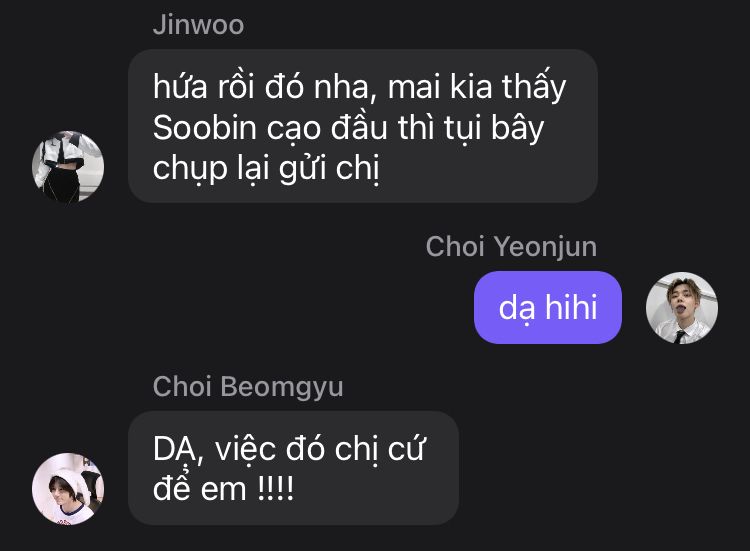Tap Choi Yeonjun's avatar photo
The width and height of the screenshot is (750, 551).
tap(682, 308)
